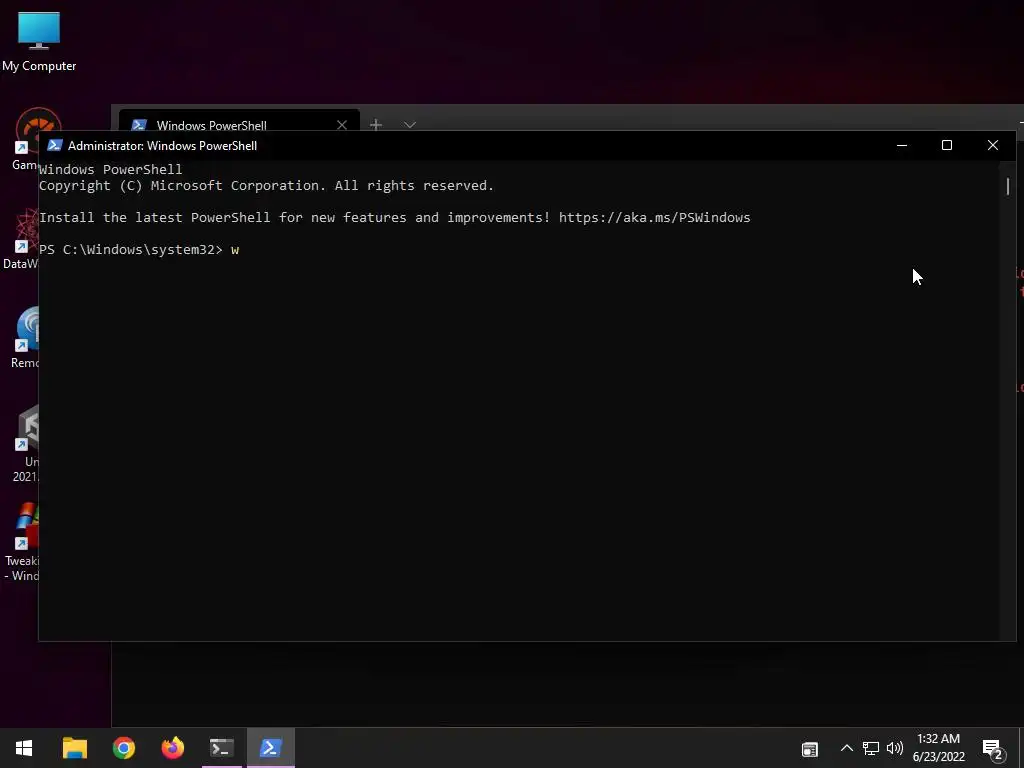This screenshot has height=768, width=1024.
Task: Open News and interests tray icon
Action: tap(810, 749)
